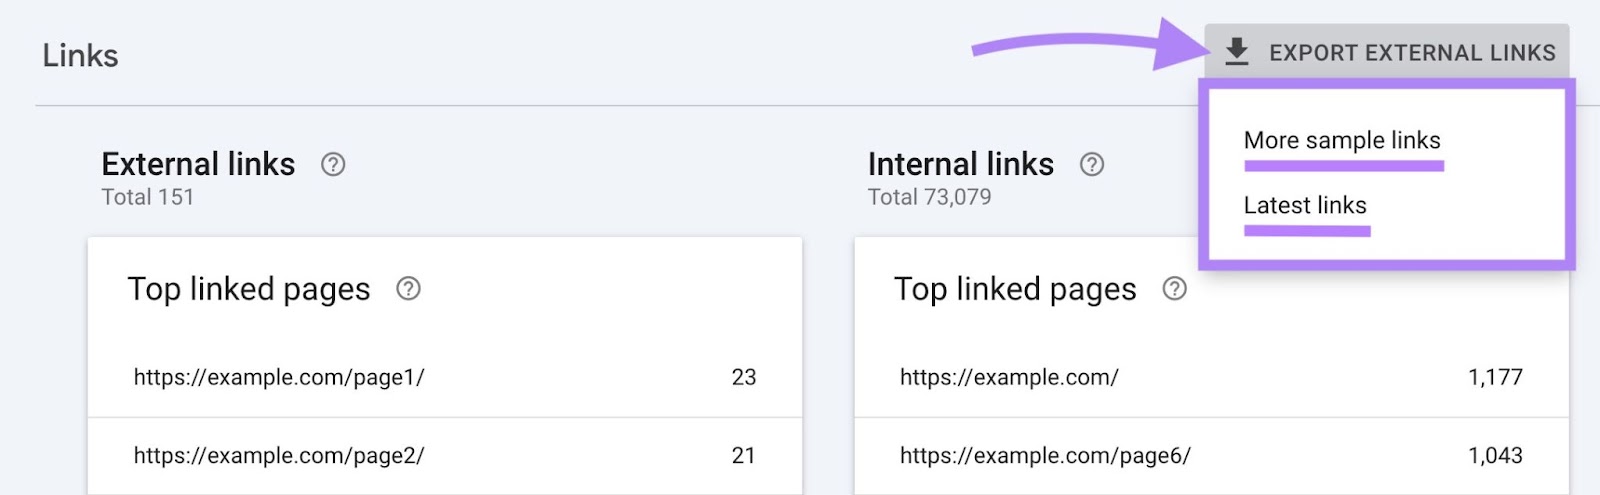The width and height of the screenshot is (1600, 495).
Task: Click the help icon beside Internal links
Action: coord(1092,164)
